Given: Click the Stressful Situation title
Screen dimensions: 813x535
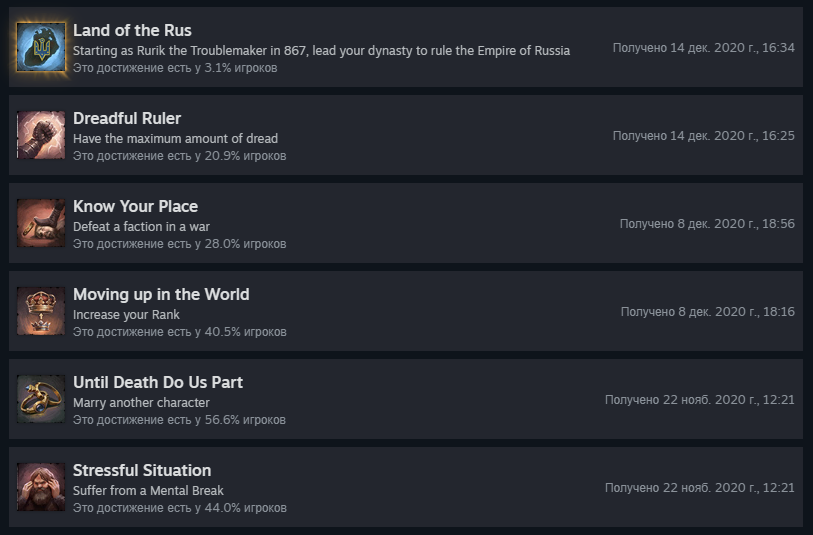Looking at the screenshot, I should click(142, 470).
